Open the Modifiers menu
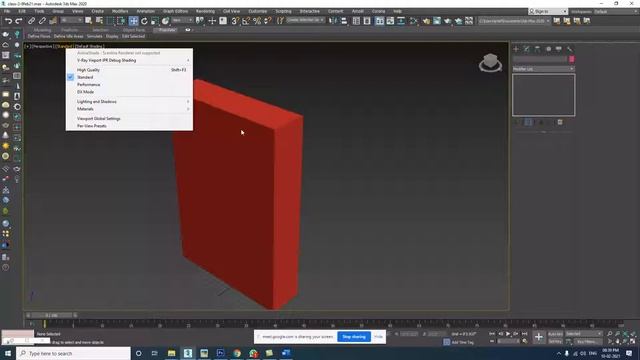Screen dimensions: 640x360 click(120, 11)
